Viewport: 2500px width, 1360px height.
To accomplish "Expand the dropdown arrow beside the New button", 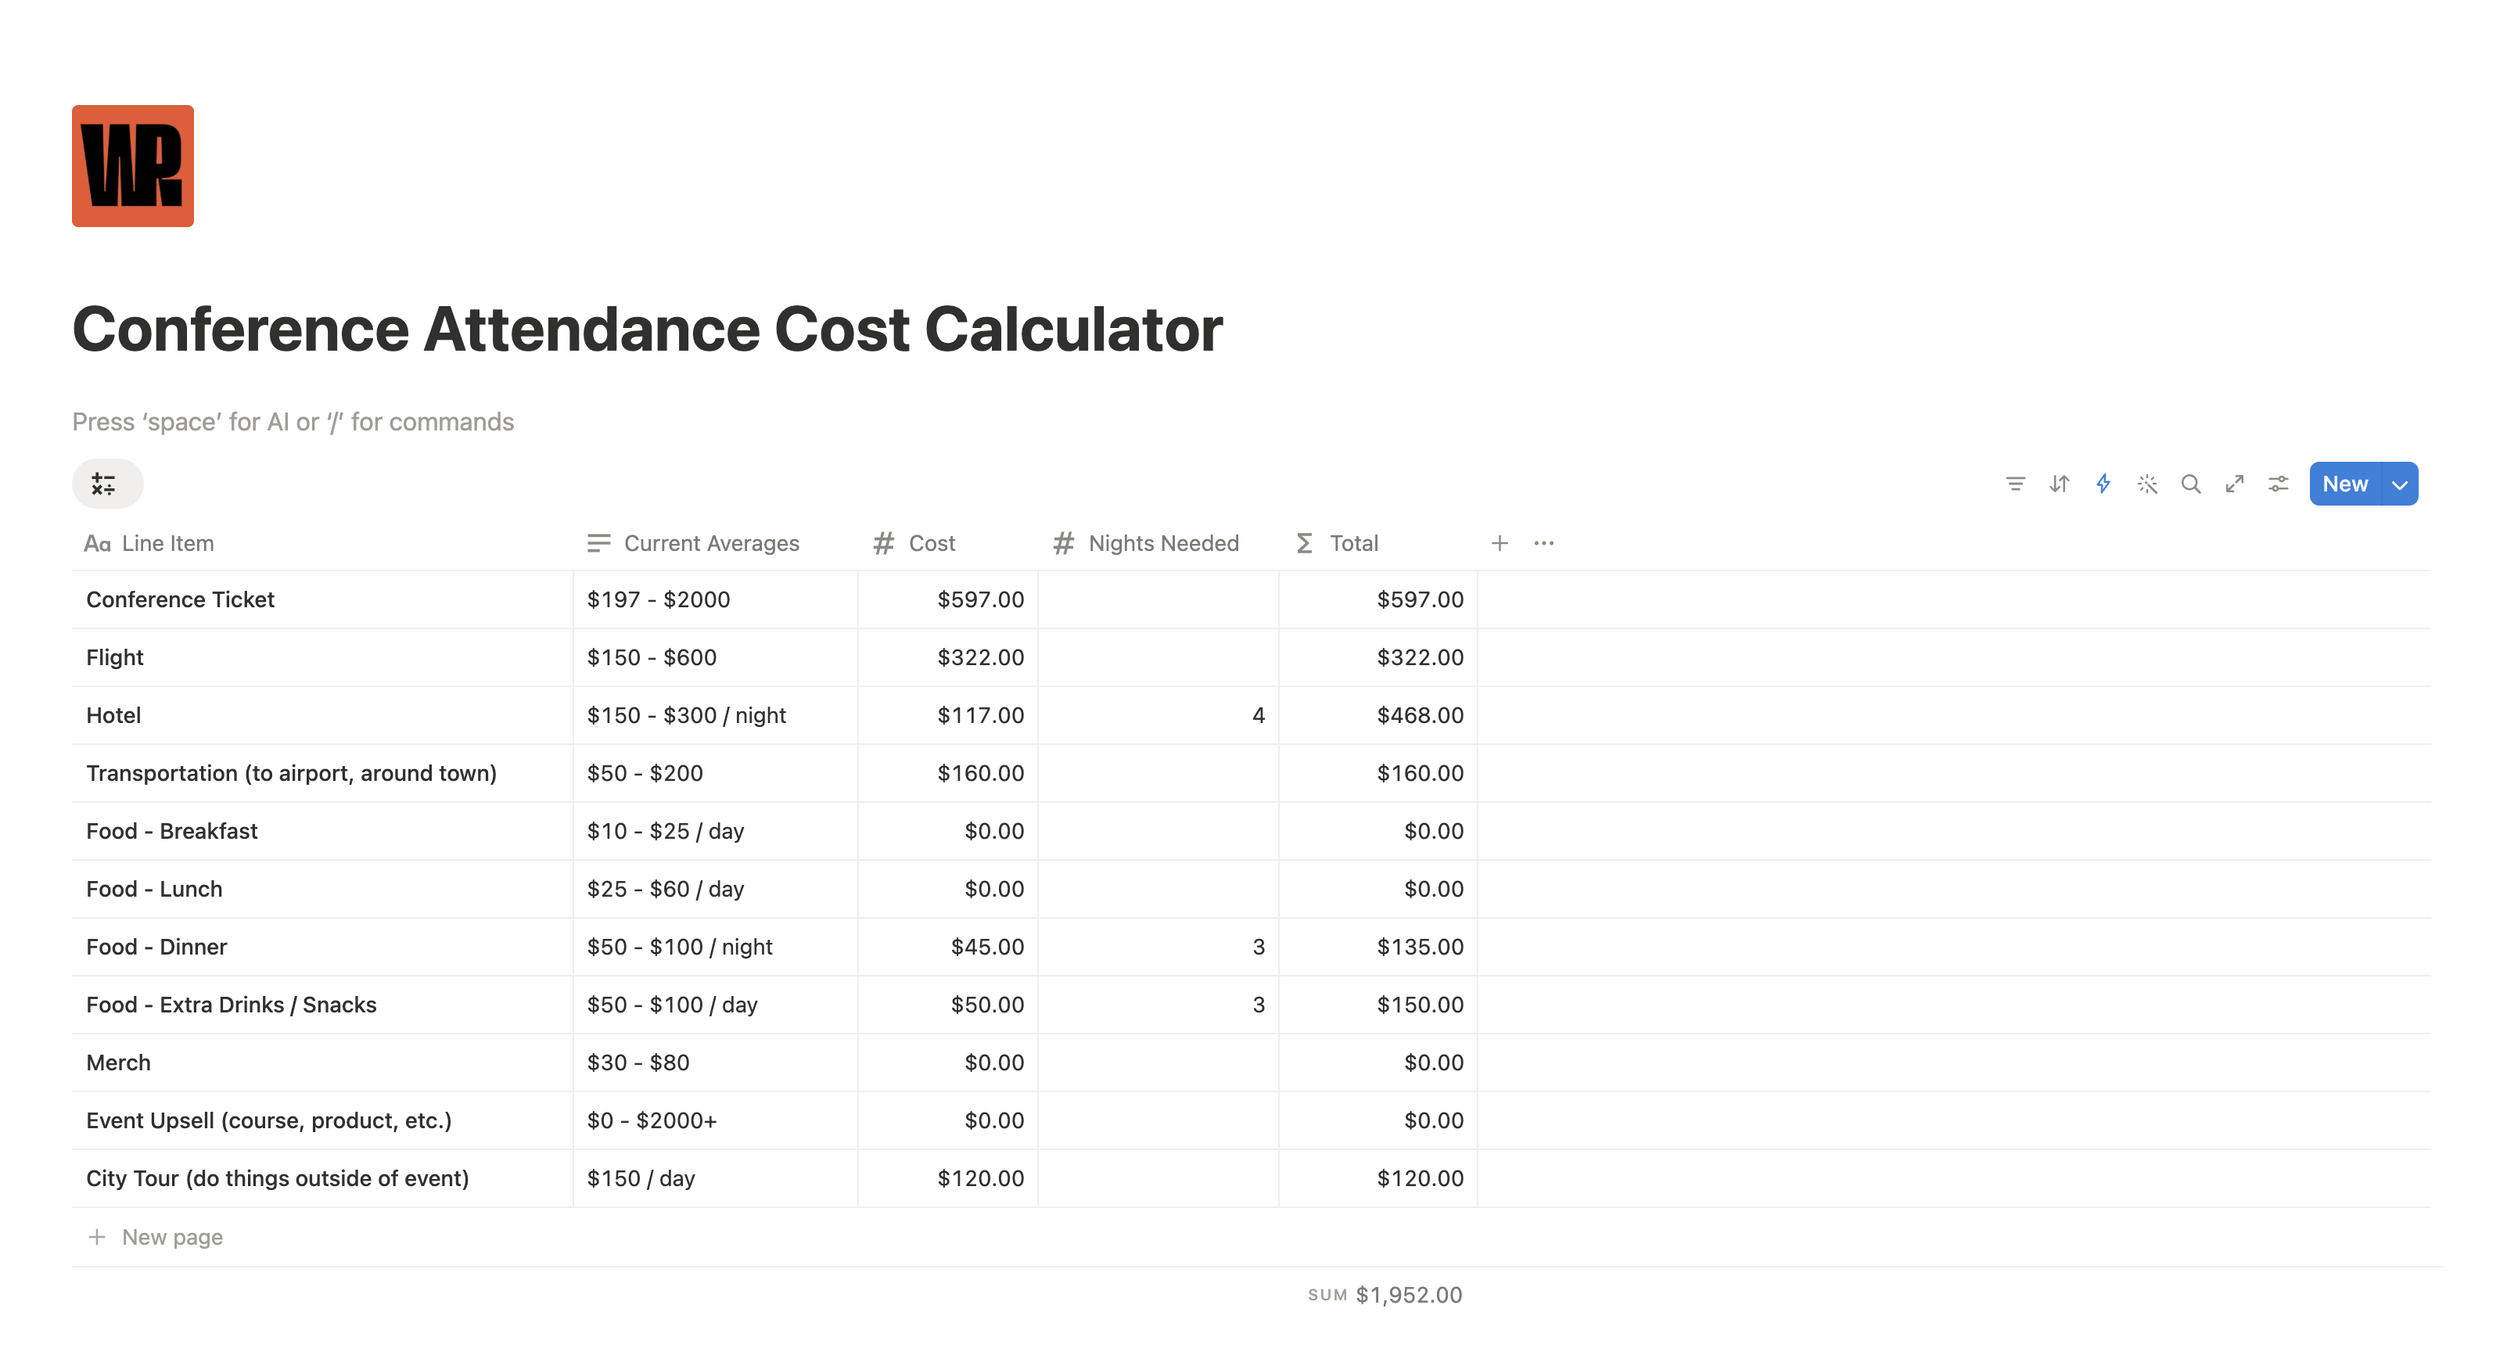I will [x=2399, y=484].
